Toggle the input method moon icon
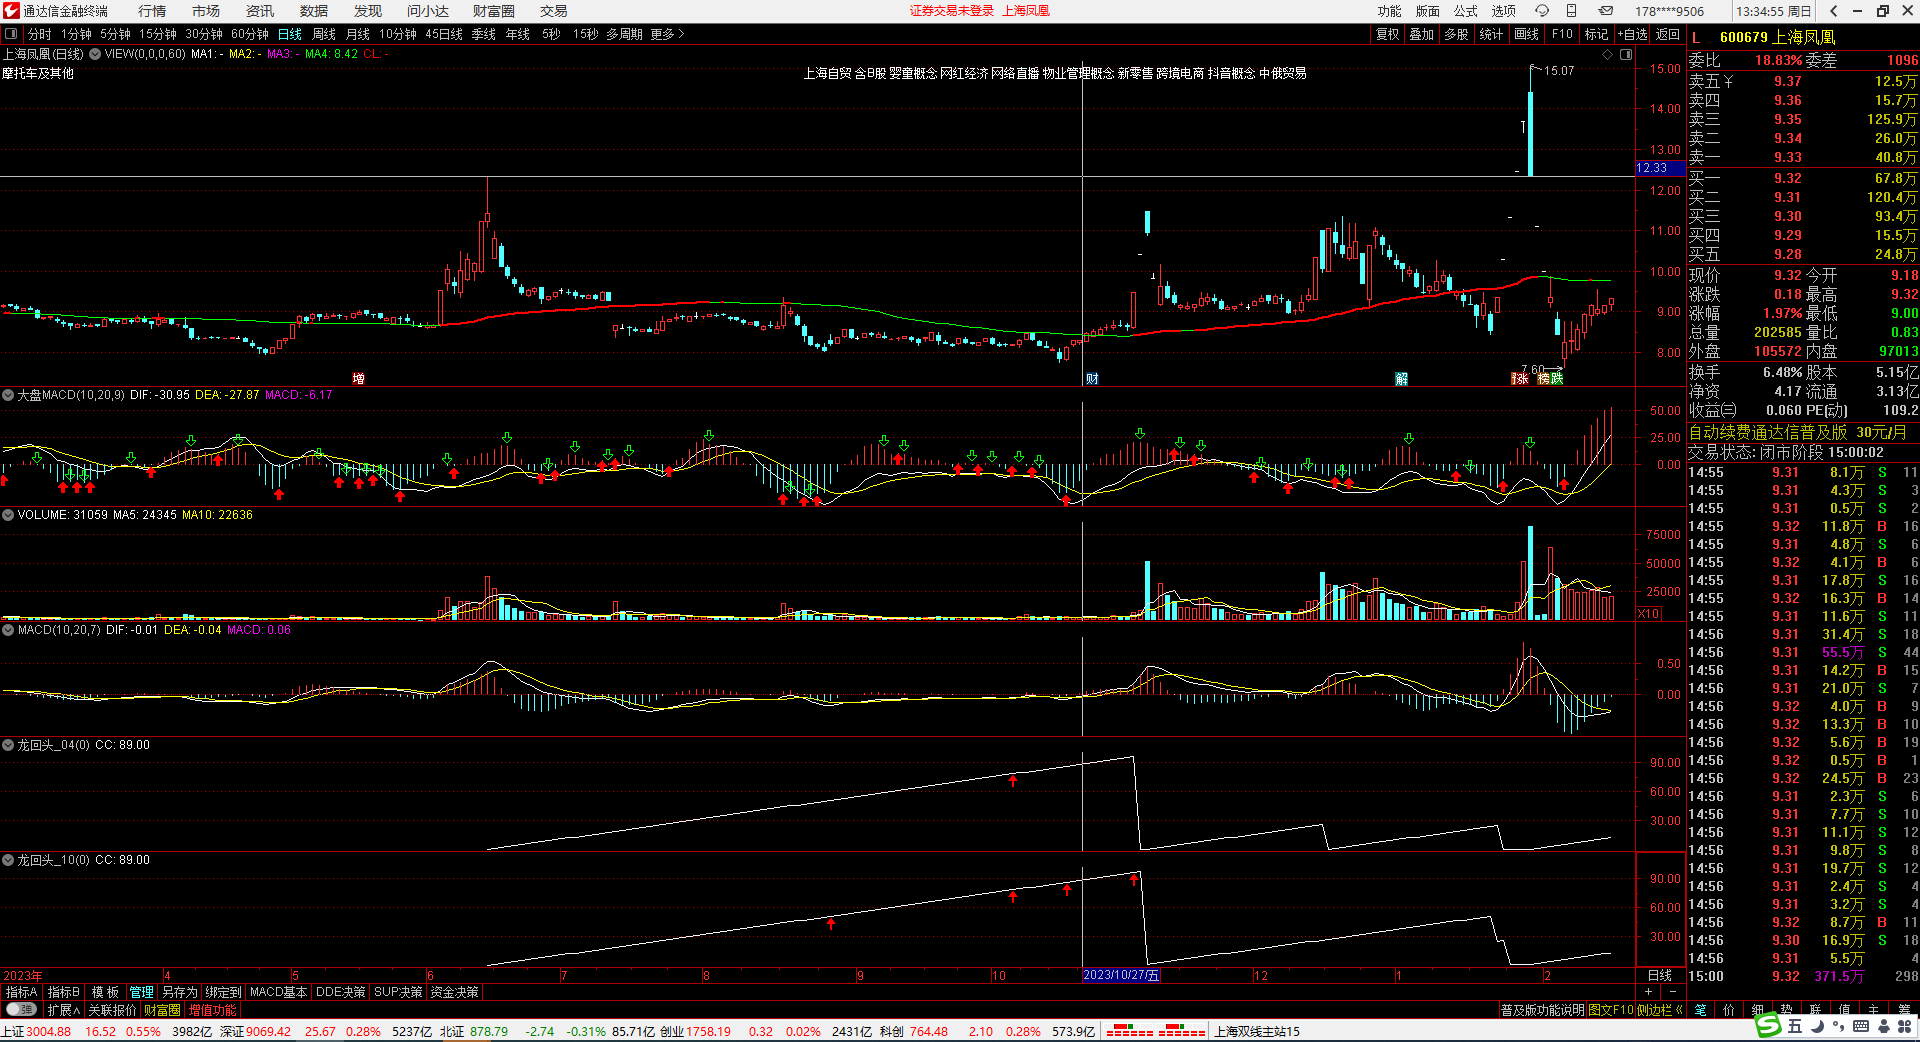The image size is (1920, 1042). (1817, 1026)
